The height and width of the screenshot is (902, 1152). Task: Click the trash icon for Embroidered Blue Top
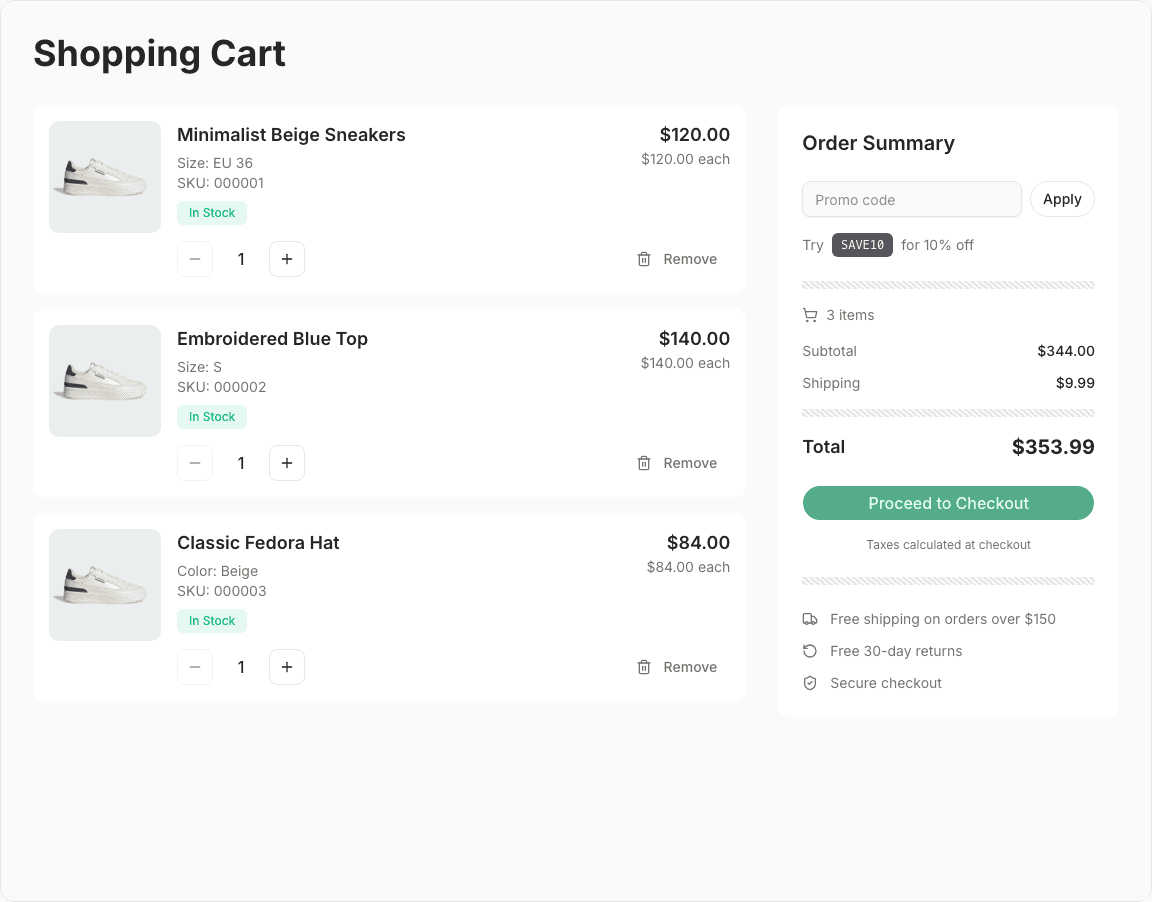click(644, 463)
